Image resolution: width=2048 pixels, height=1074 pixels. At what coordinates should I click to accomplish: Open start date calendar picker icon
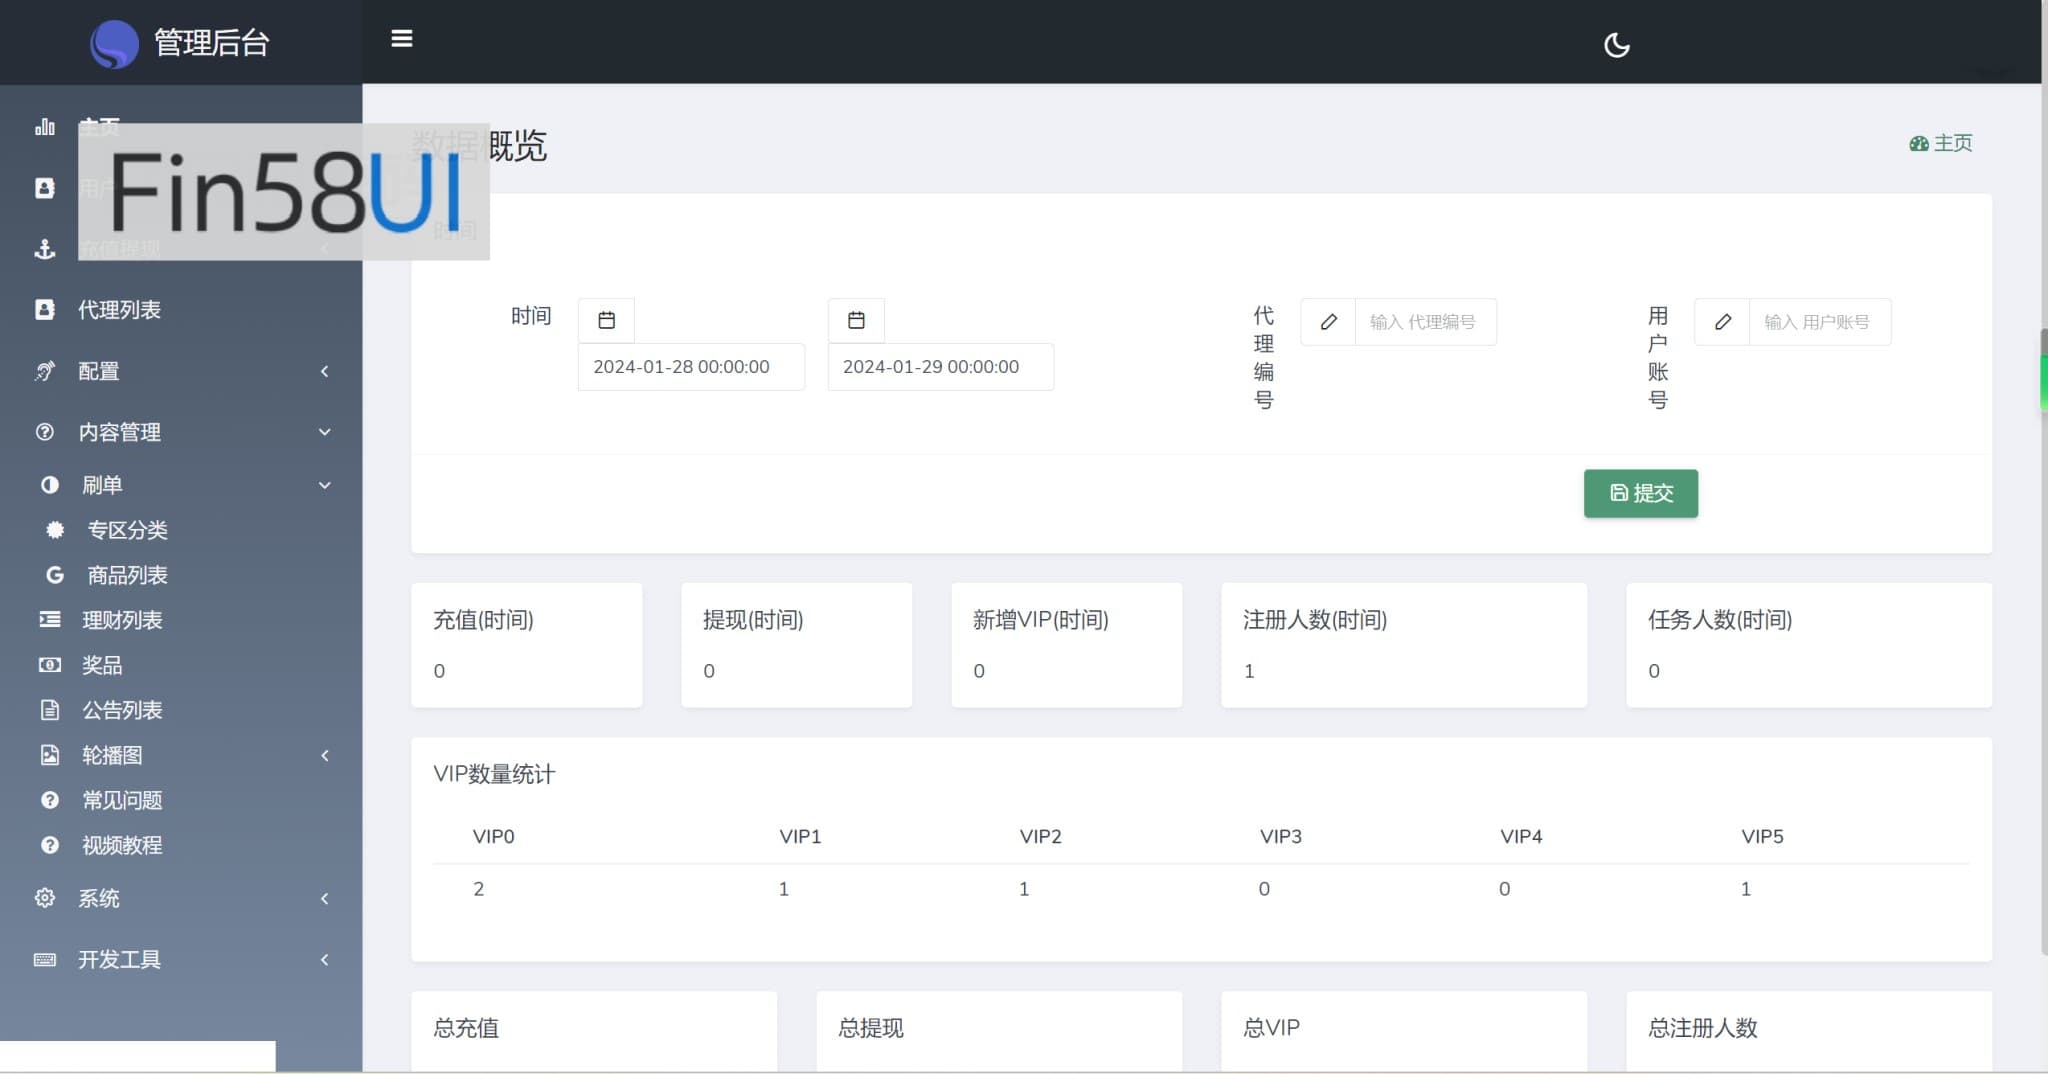click(x=606, y=320)
